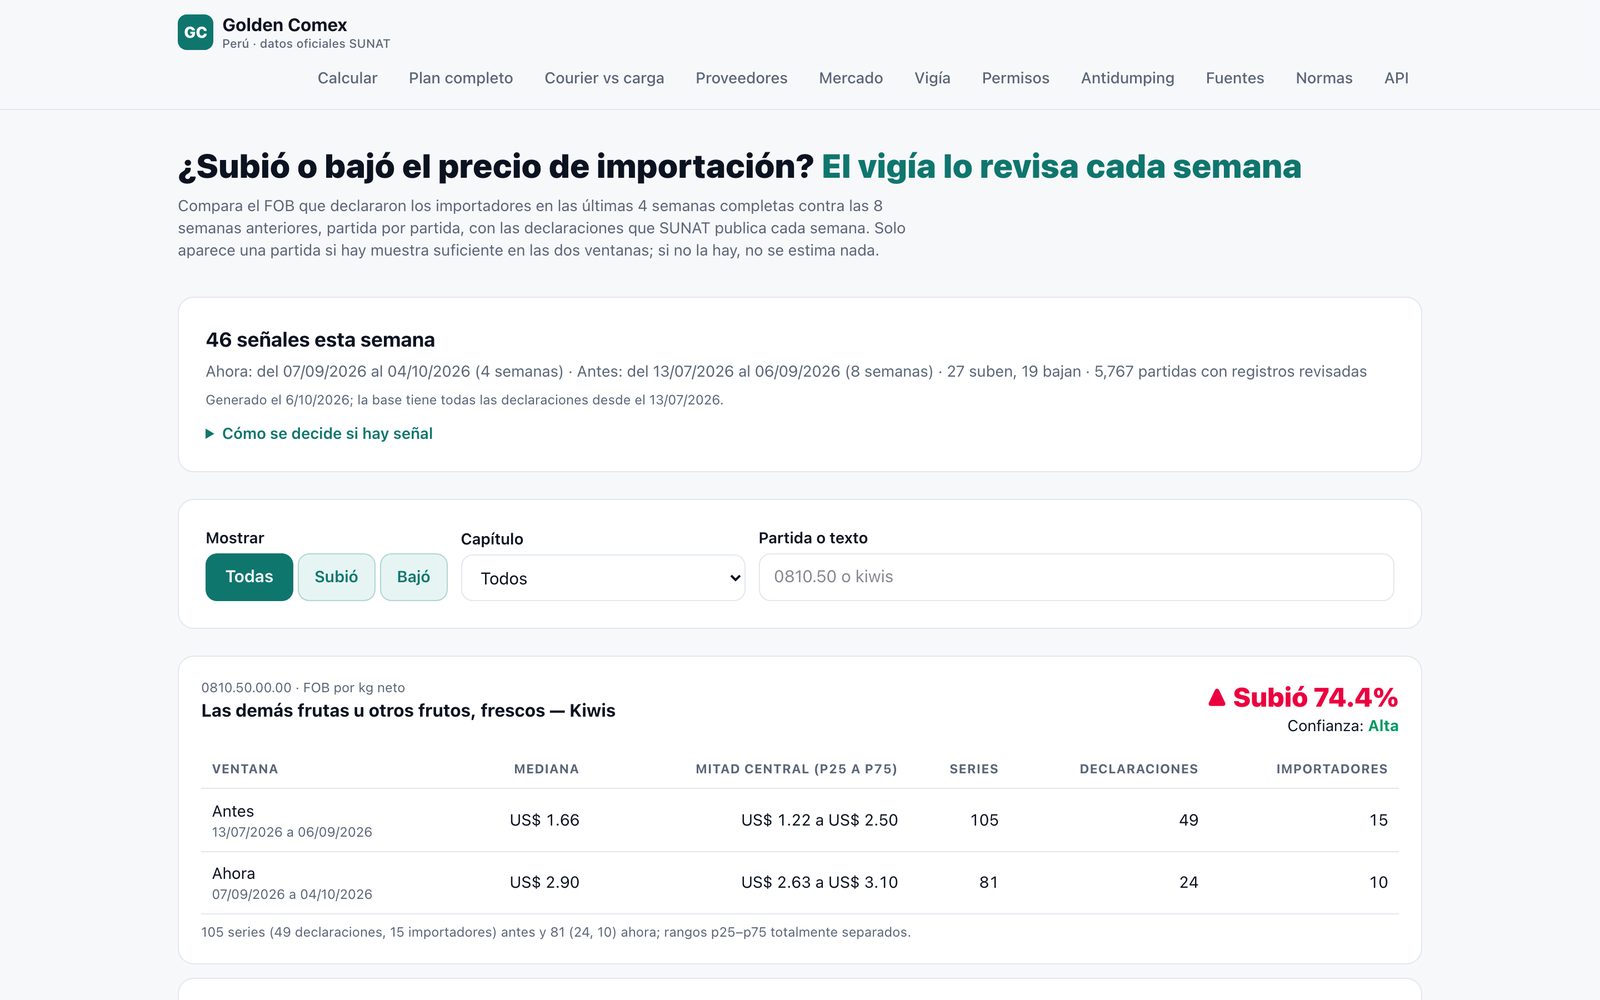Click the Antes importers count 15
This screenshot has width=1600, height=1000.
click(x=1378, y=820)
